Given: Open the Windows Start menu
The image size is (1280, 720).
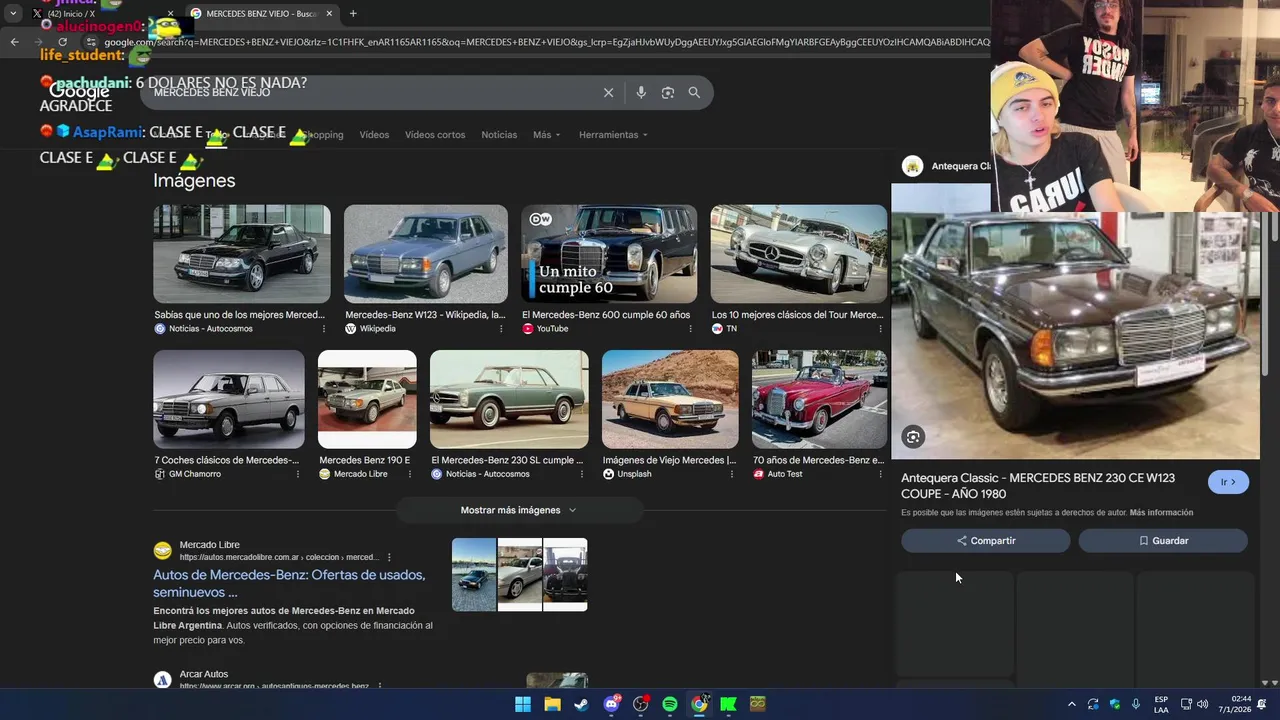Looking at the screenshot, I should pos(523,704).
